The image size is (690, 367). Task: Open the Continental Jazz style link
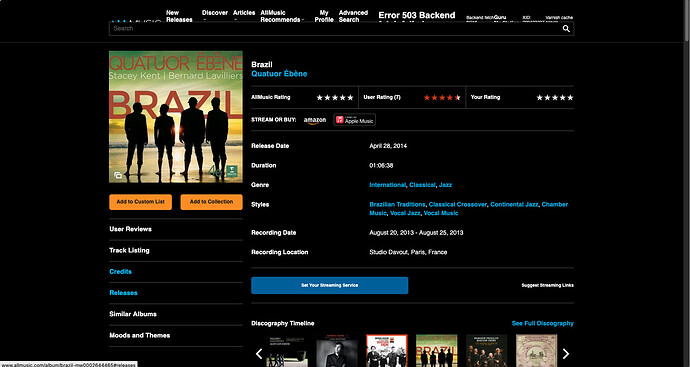(x=514, y=205)
